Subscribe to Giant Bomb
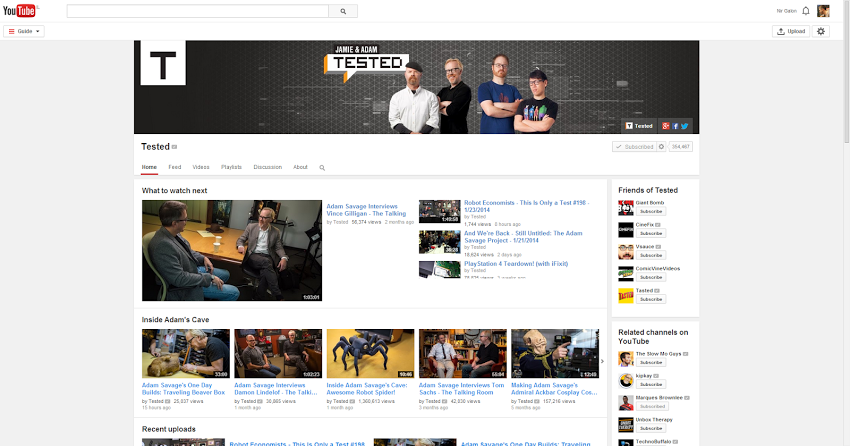The height and width of the screenshot is (446, 850). [x=651, y=211]
